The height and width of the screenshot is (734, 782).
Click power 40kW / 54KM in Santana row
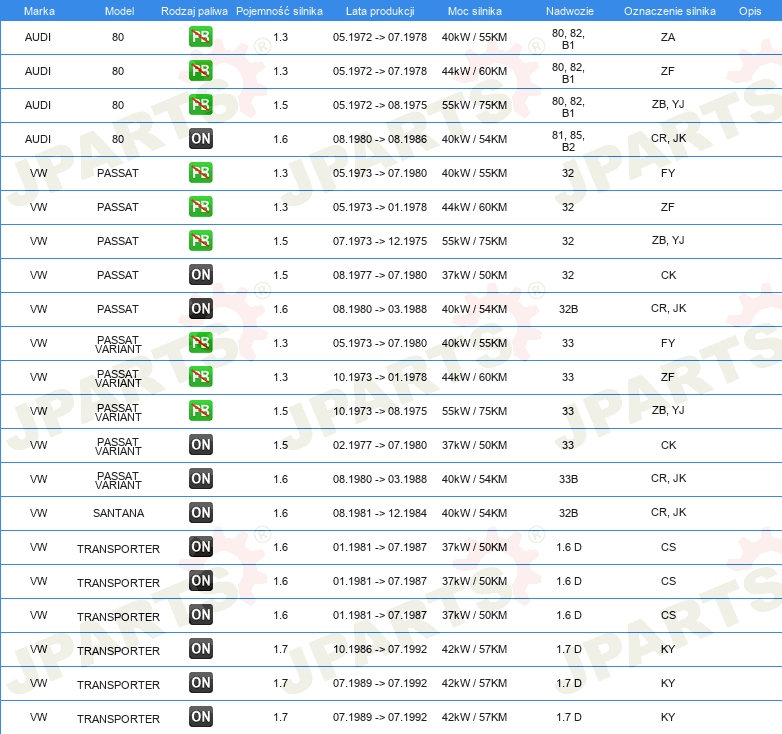[474, 513]
